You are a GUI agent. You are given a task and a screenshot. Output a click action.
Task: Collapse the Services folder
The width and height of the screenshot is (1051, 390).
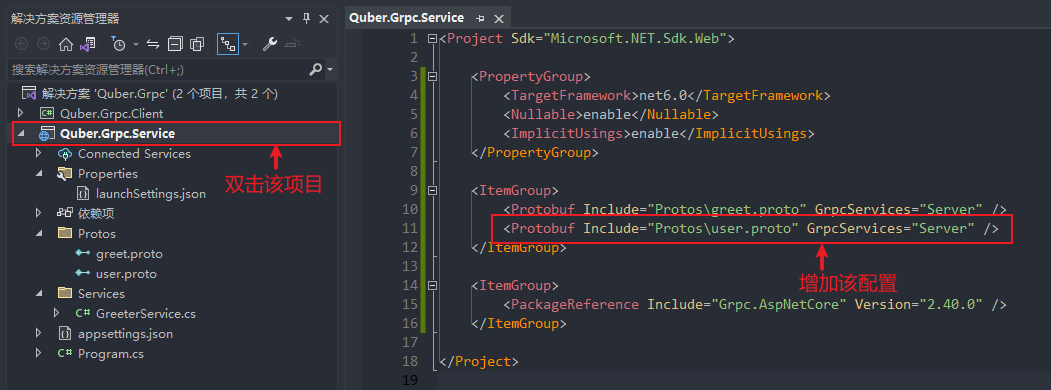point(38,294)
